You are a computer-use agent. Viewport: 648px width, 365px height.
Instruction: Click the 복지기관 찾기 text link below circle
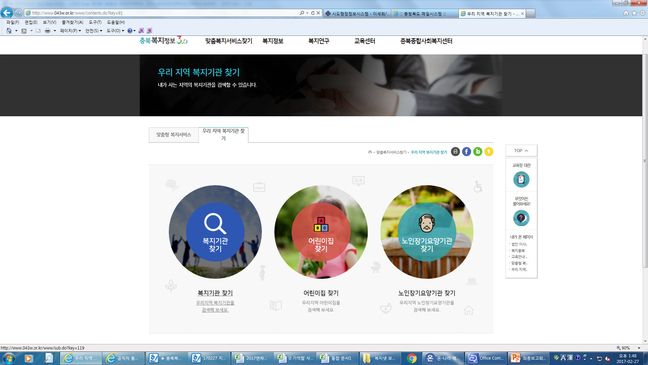pos(215,293)
